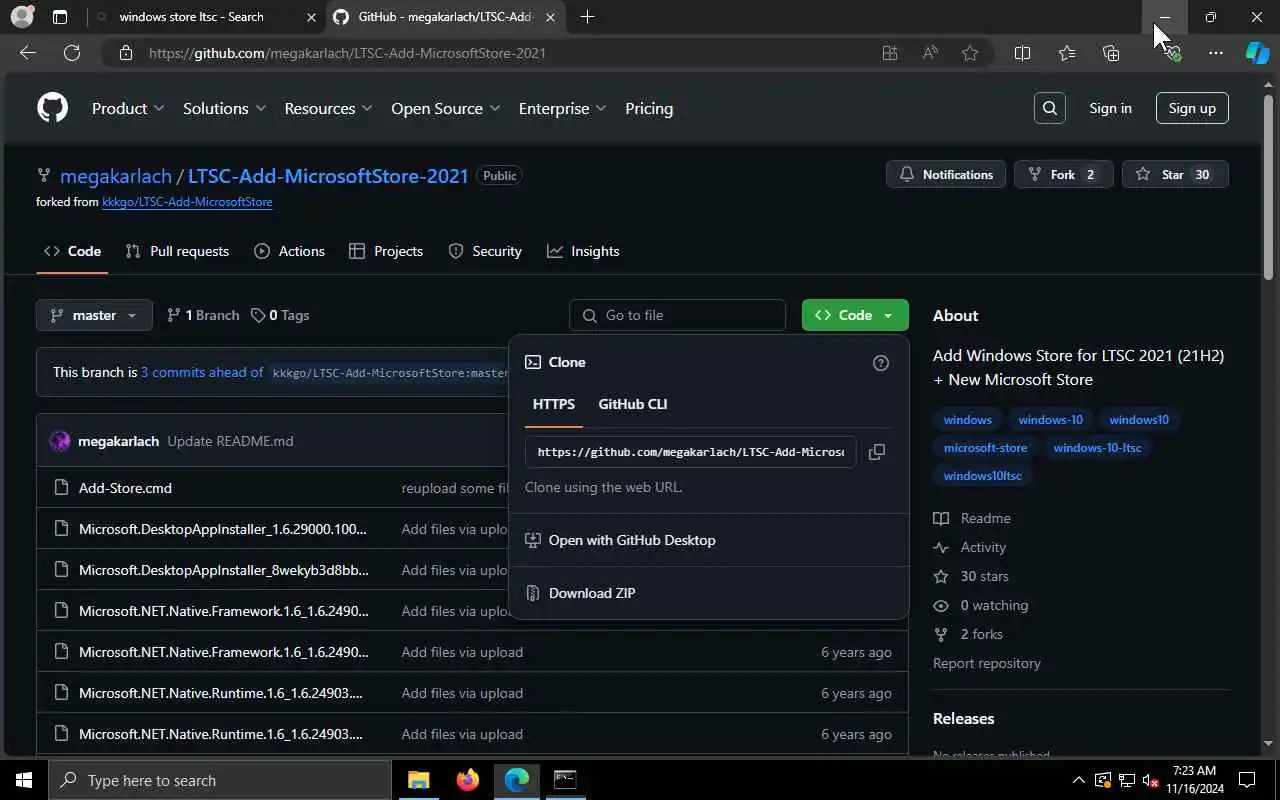1280x800 pixels.
Task: Open the notification center icon
Action: tap(1247, 780)
